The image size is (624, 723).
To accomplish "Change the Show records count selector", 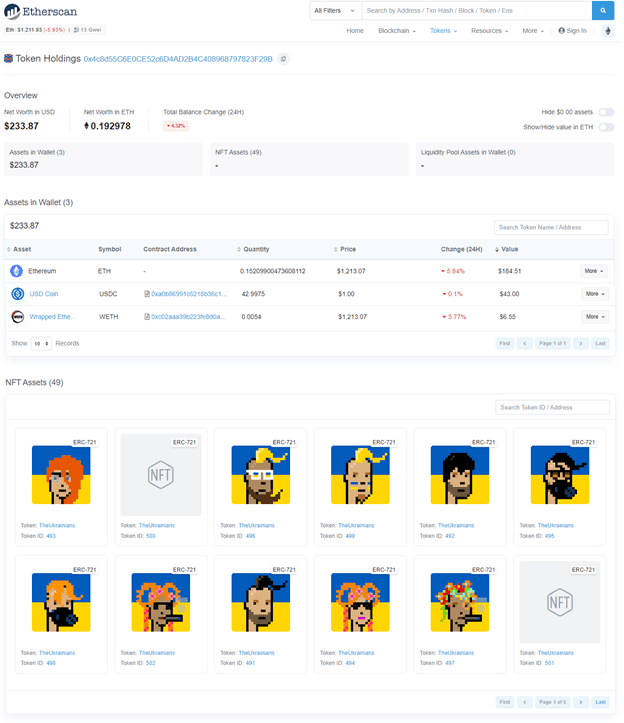I will [x=42, y=345].
